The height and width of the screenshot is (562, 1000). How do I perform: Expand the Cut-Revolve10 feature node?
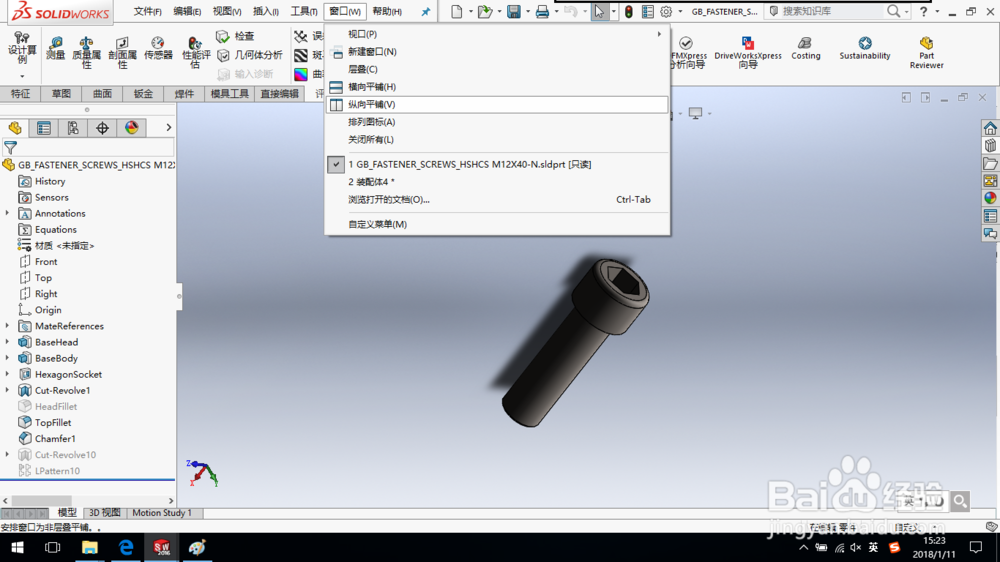[7, 454]
